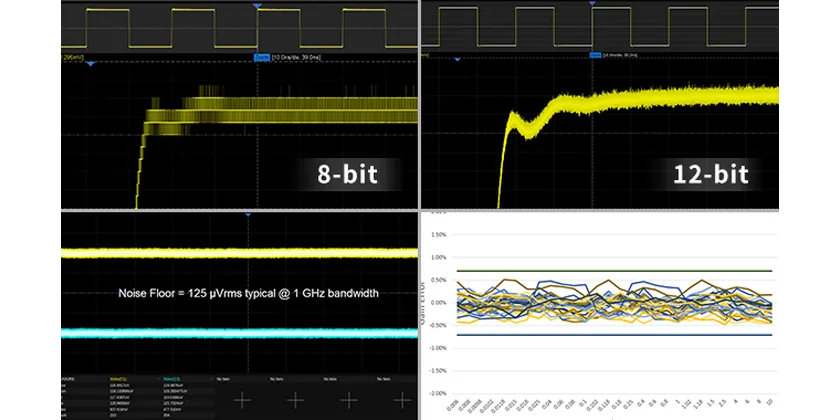The image size is (840, 420).
Task: Click the blue trigger marker above 12-bit overview
Action: click(592, 3)
